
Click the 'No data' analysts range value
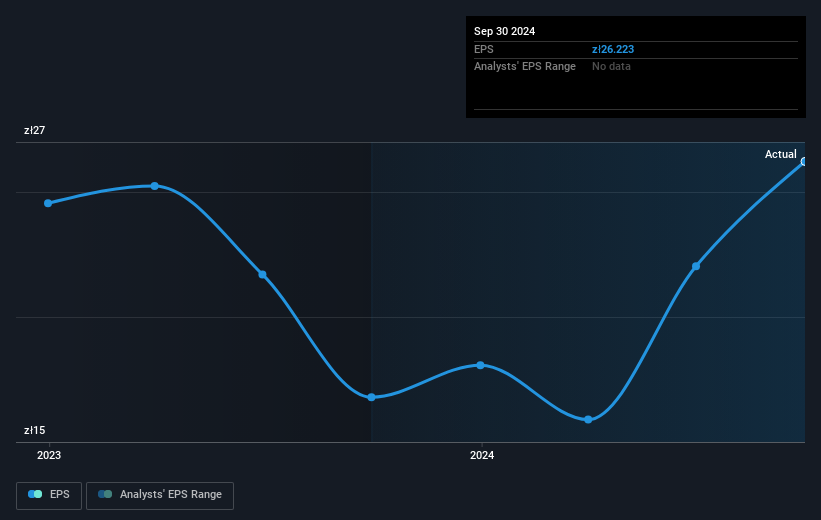point(611,67)
